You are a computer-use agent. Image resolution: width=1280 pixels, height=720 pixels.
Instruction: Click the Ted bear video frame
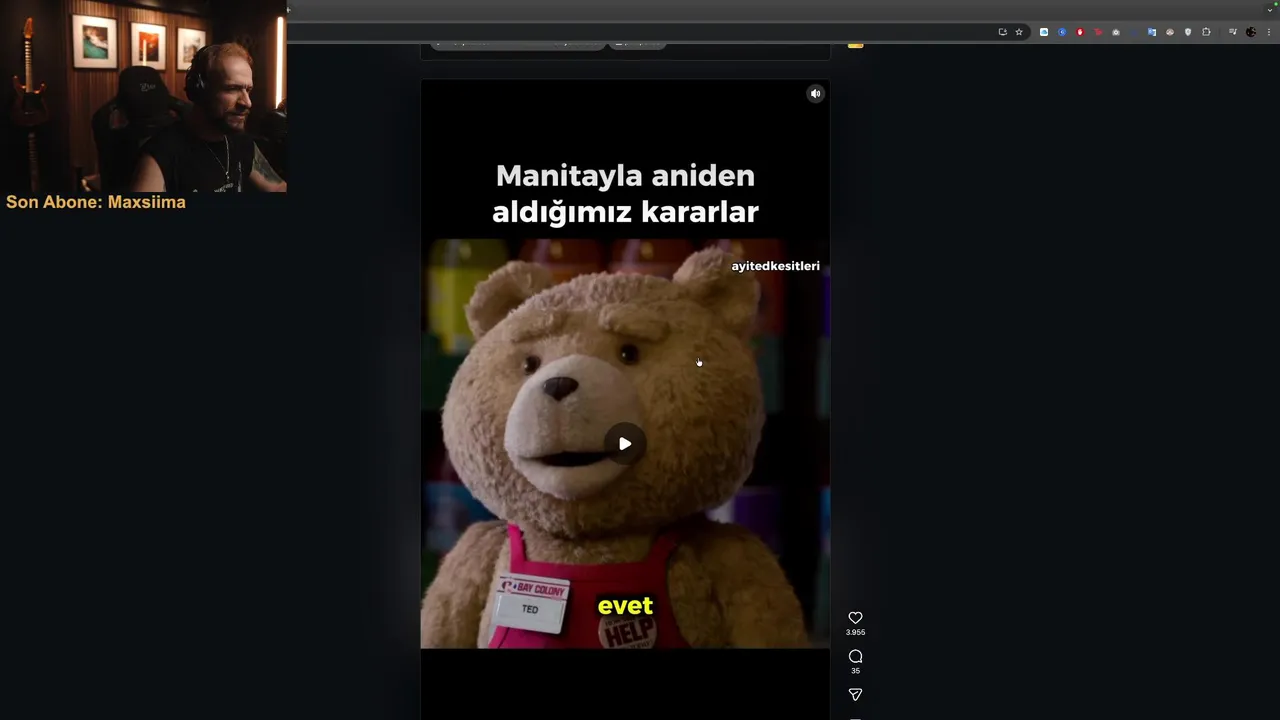tap(625, 443)
